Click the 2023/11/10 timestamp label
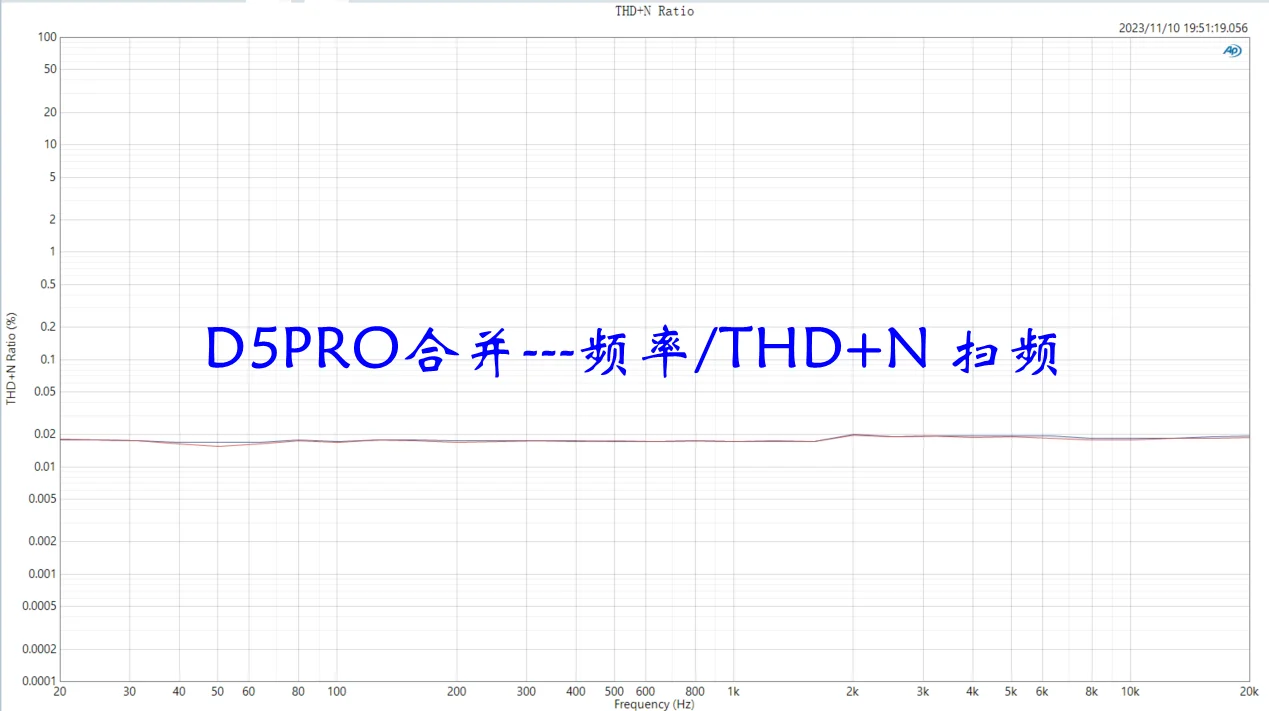The image size is (1269, 711). click(1183, 29)
